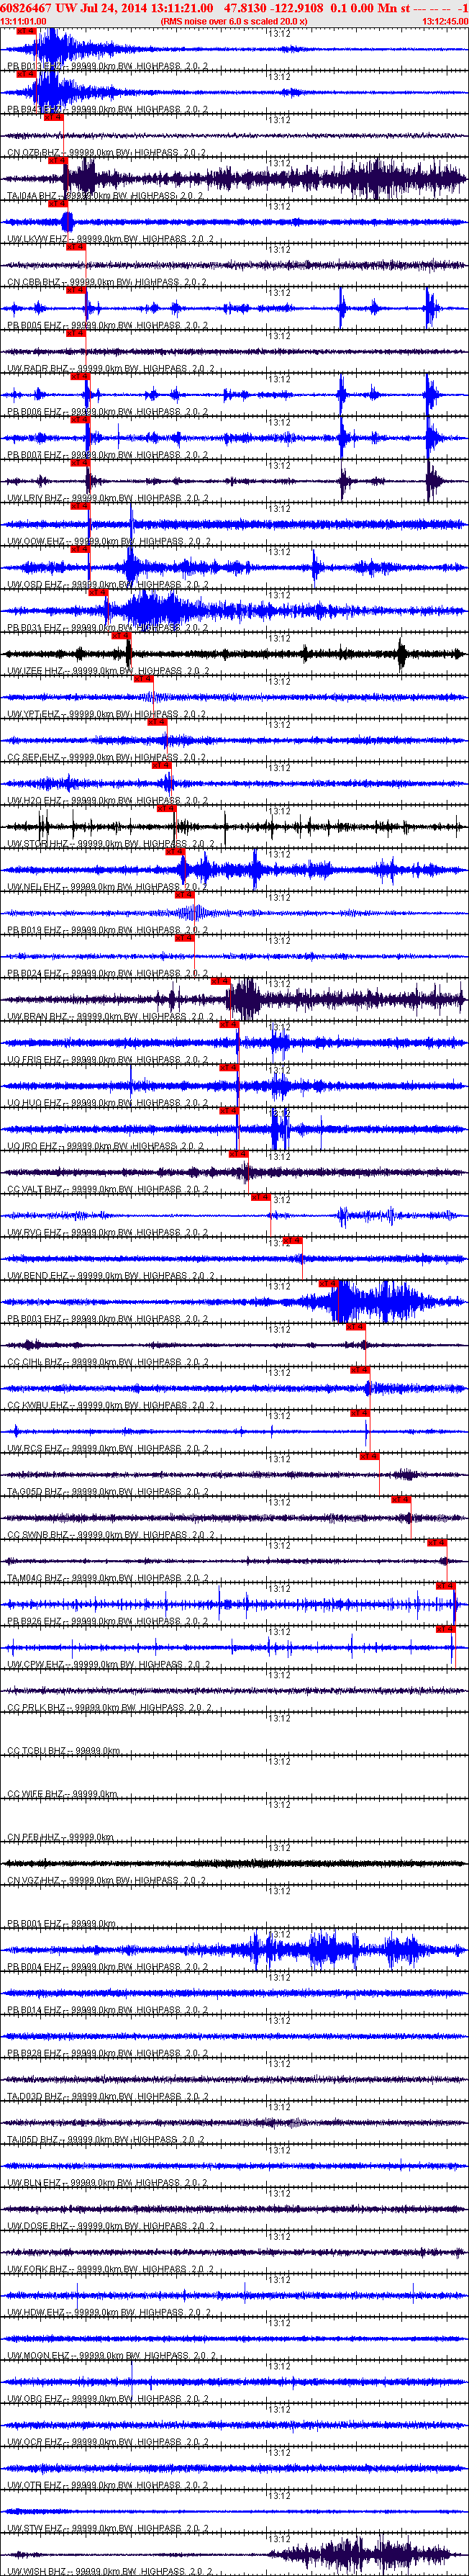Click the start time 13:11:01.00 label
The height and width of the screenshot is (2576, 469).
pos(23,21)
